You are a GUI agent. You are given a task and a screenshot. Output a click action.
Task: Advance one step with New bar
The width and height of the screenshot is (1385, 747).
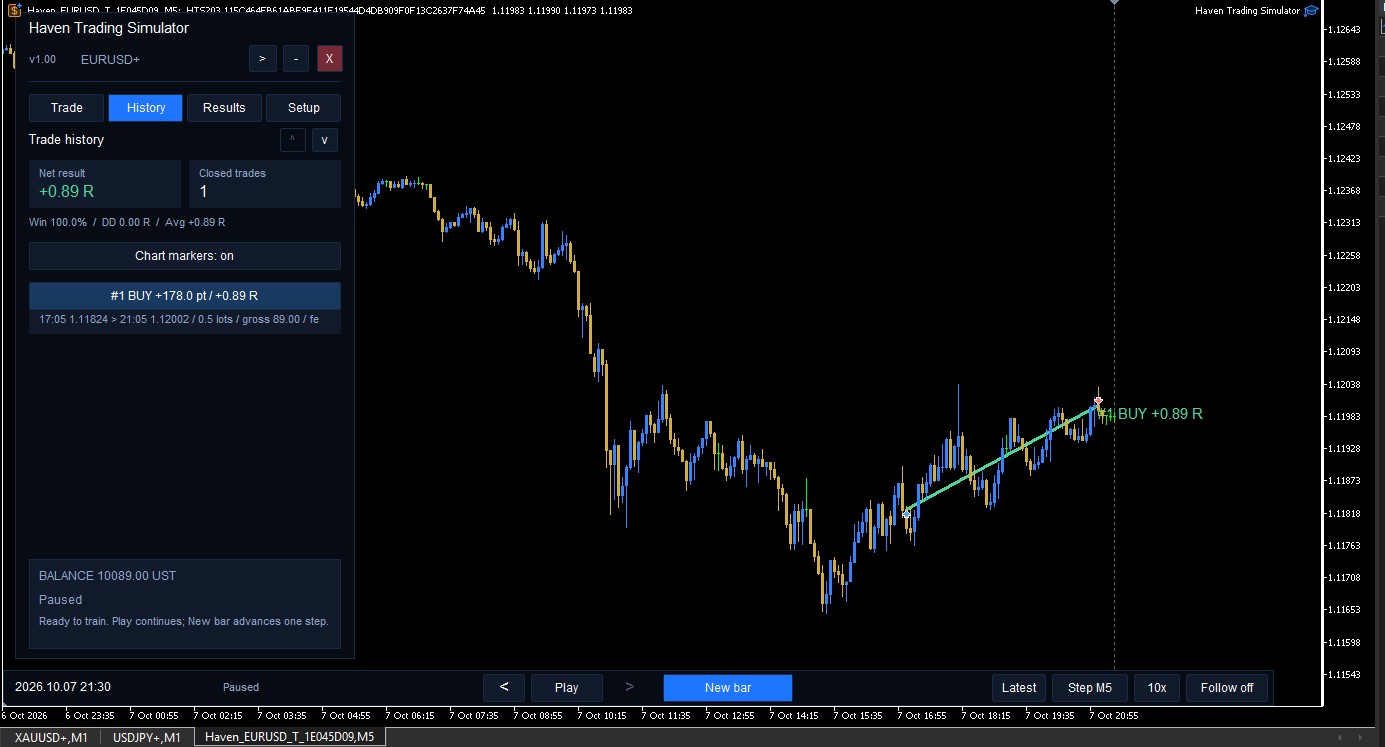click(x=728, y=688)
